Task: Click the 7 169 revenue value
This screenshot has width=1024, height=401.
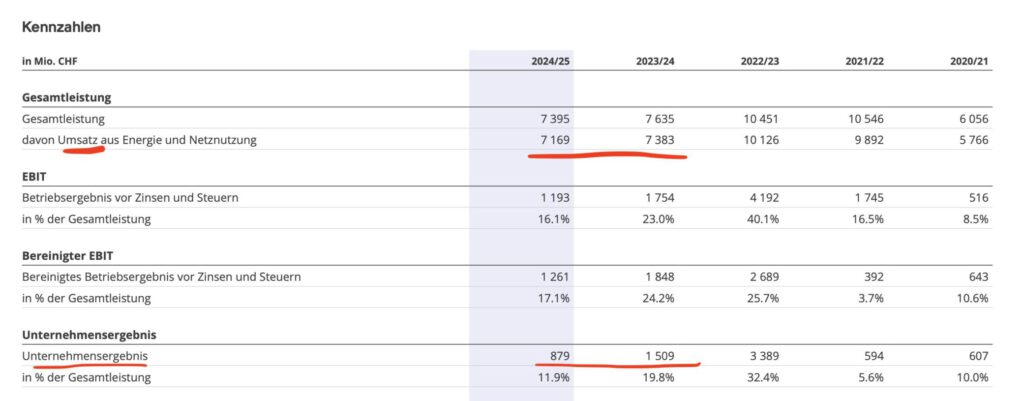Action: point(553,139)
